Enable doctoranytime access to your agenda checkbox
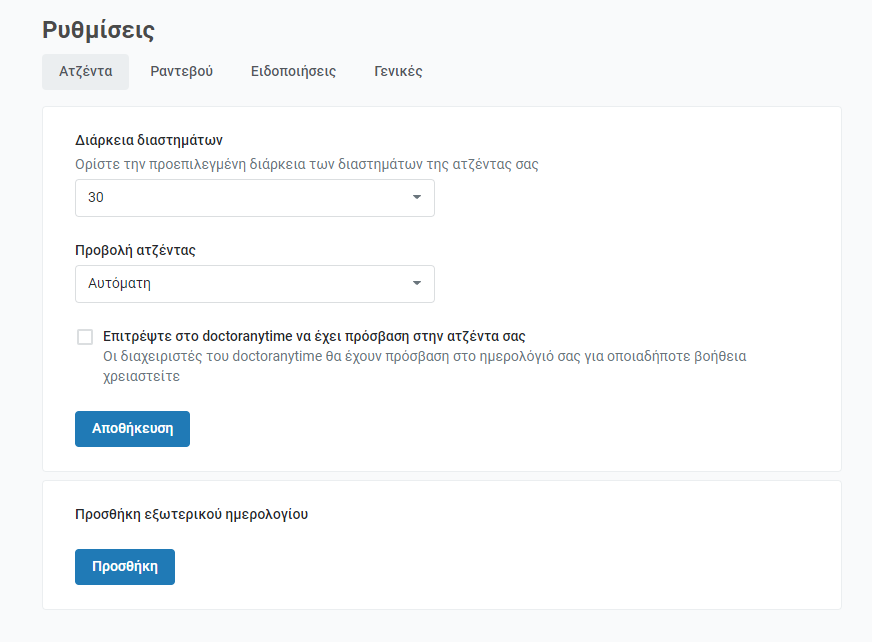The height and width of the screenshot is (642, 872). 85,337
